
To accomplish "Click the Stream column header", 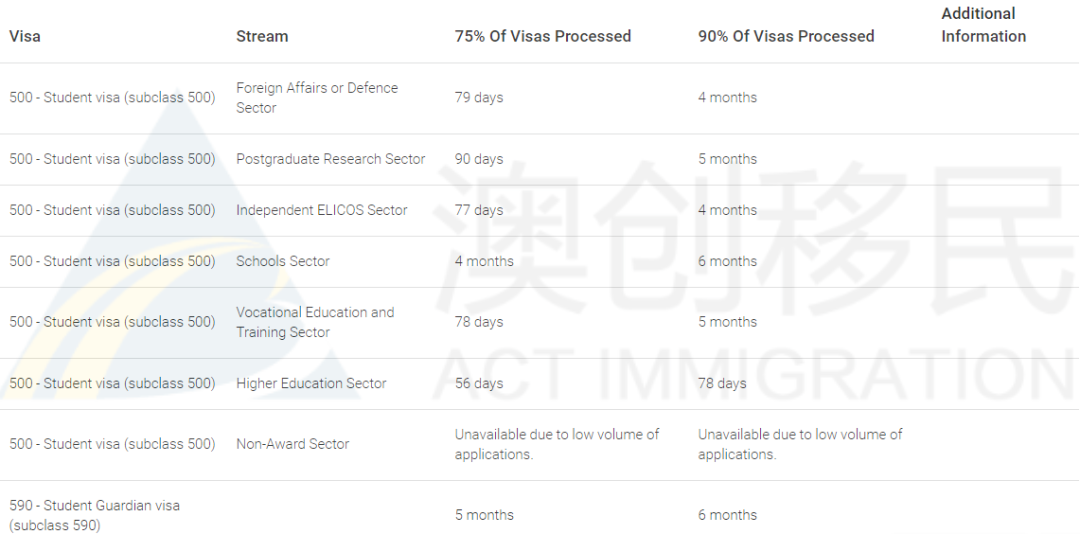I will 262,36.
